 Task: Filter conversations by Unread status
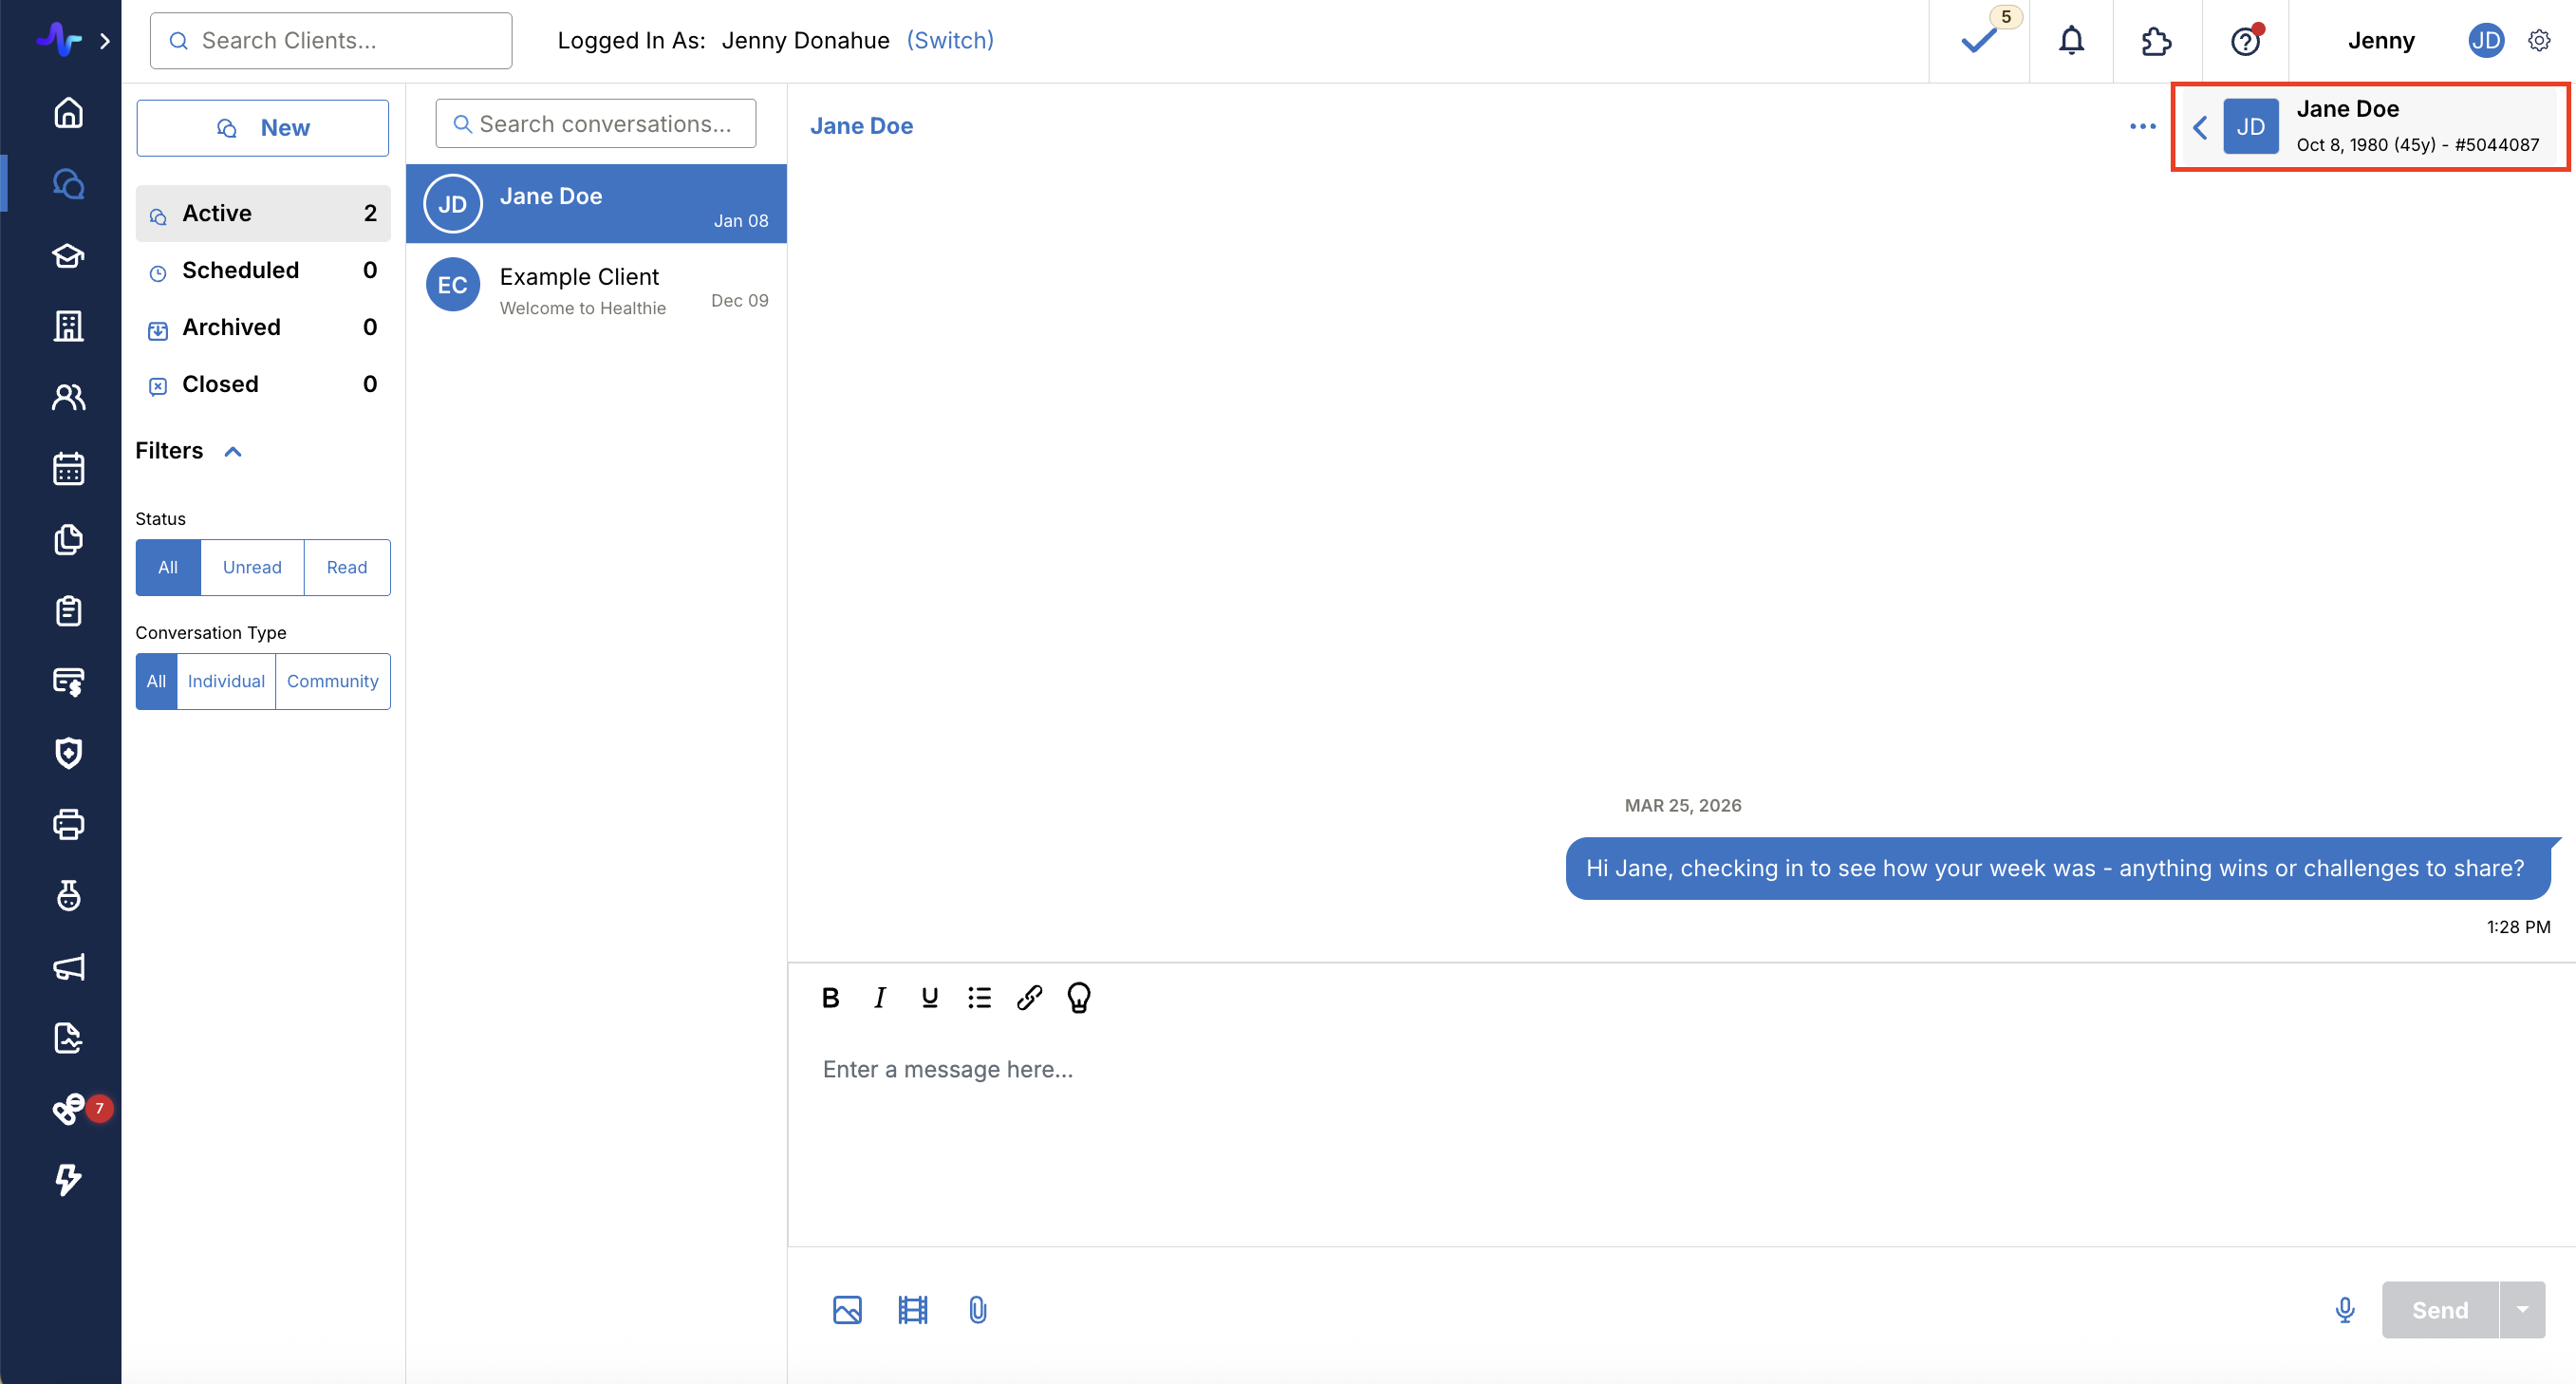pyautogui.click(x=252, y=567)
